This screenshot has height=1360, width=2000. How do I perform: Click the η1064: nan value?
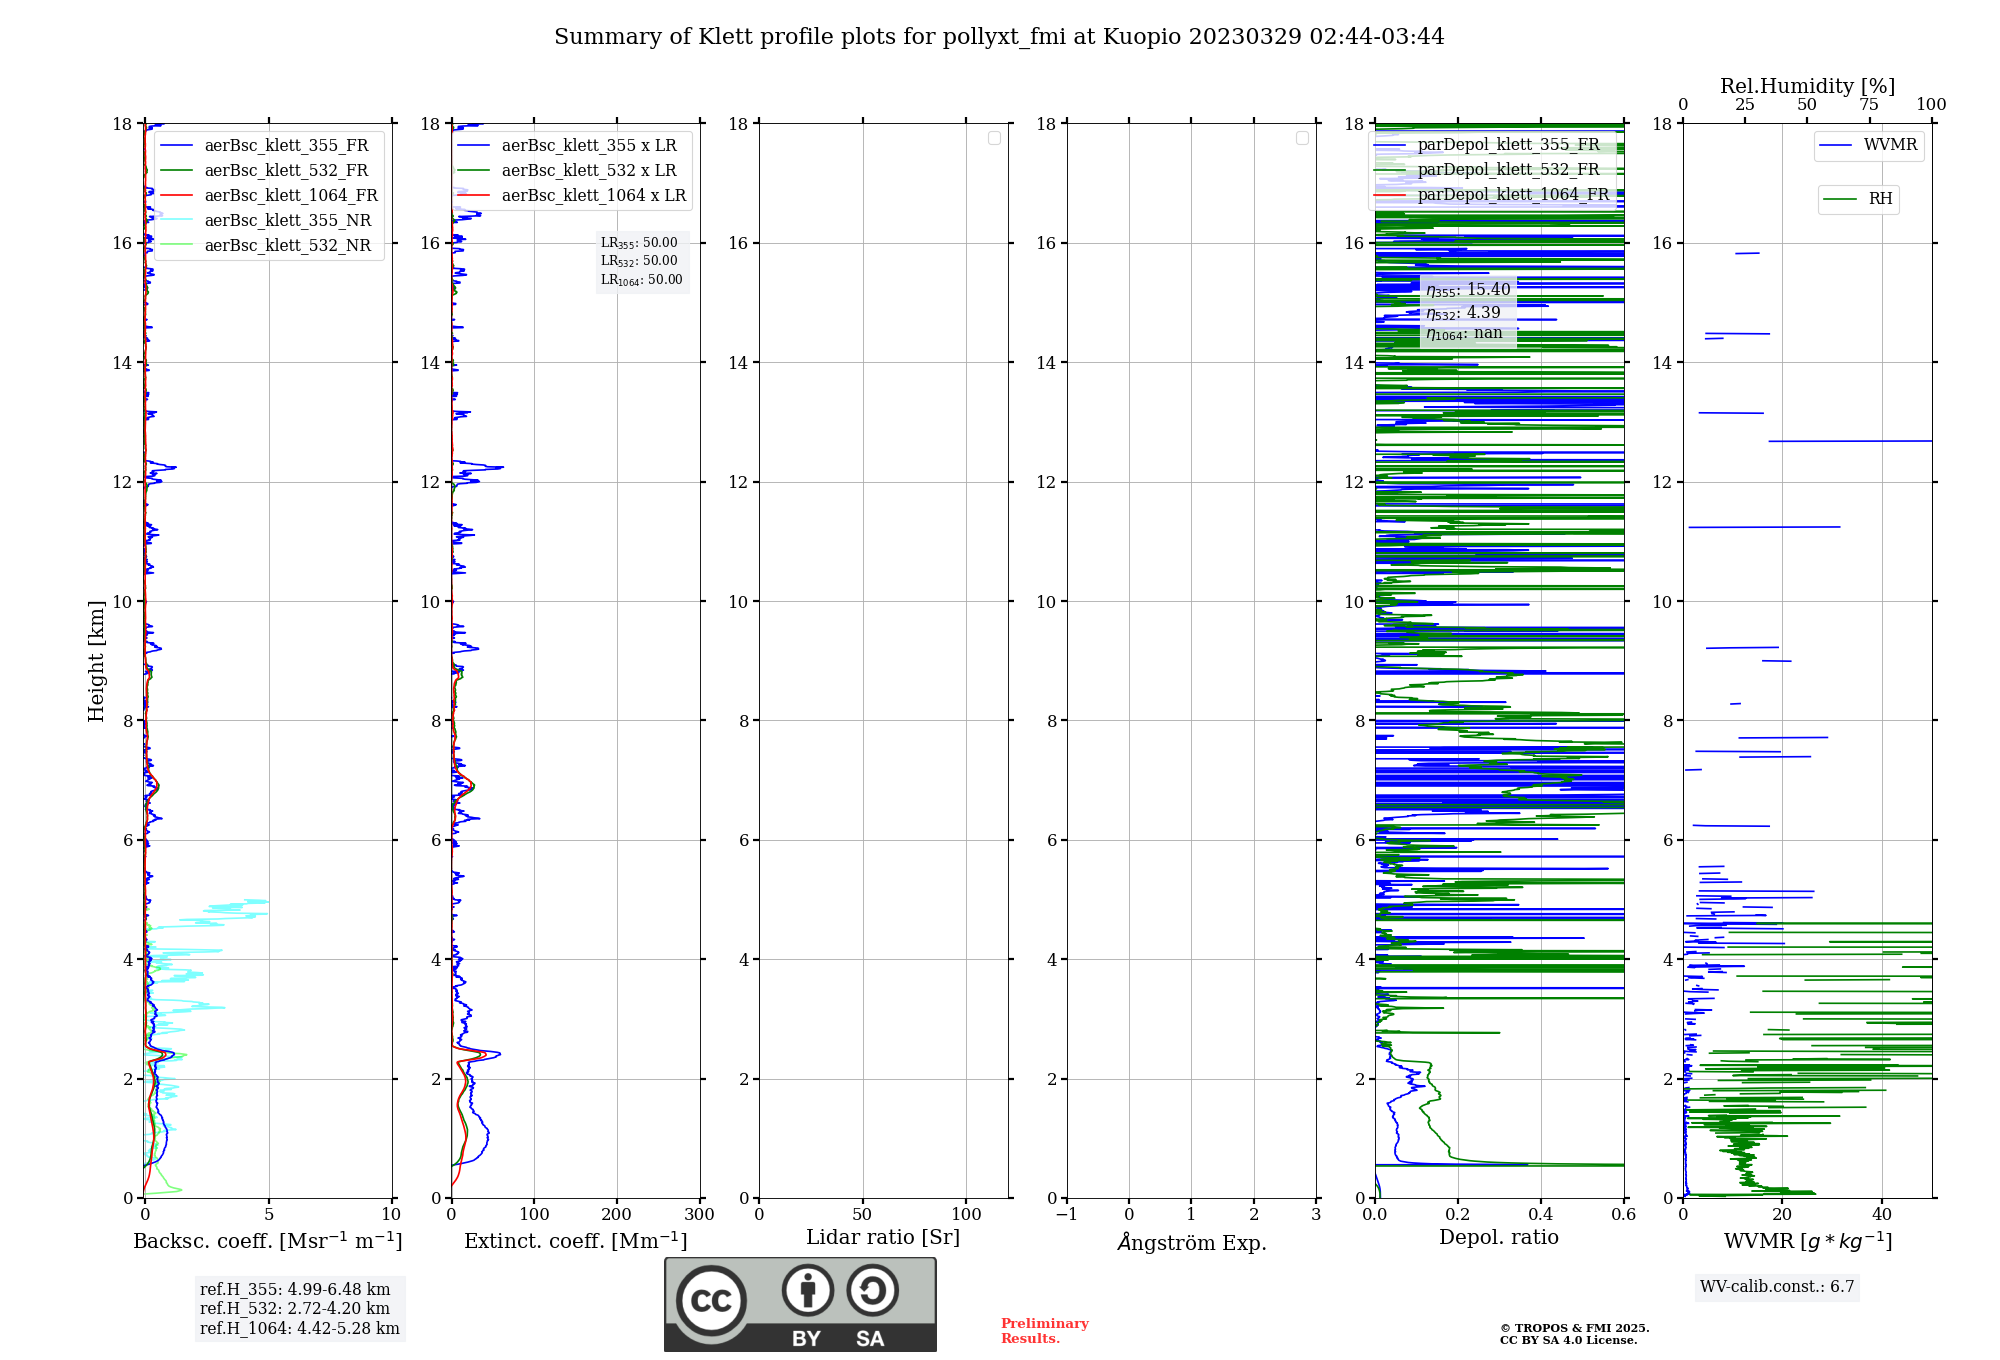point(1464,334)
